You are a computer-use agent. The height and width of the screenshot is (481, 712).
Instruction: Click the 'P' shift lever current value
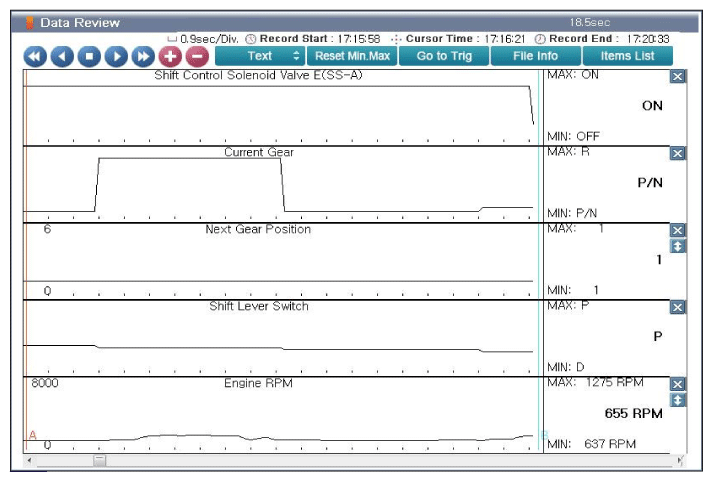click(658, 337)
